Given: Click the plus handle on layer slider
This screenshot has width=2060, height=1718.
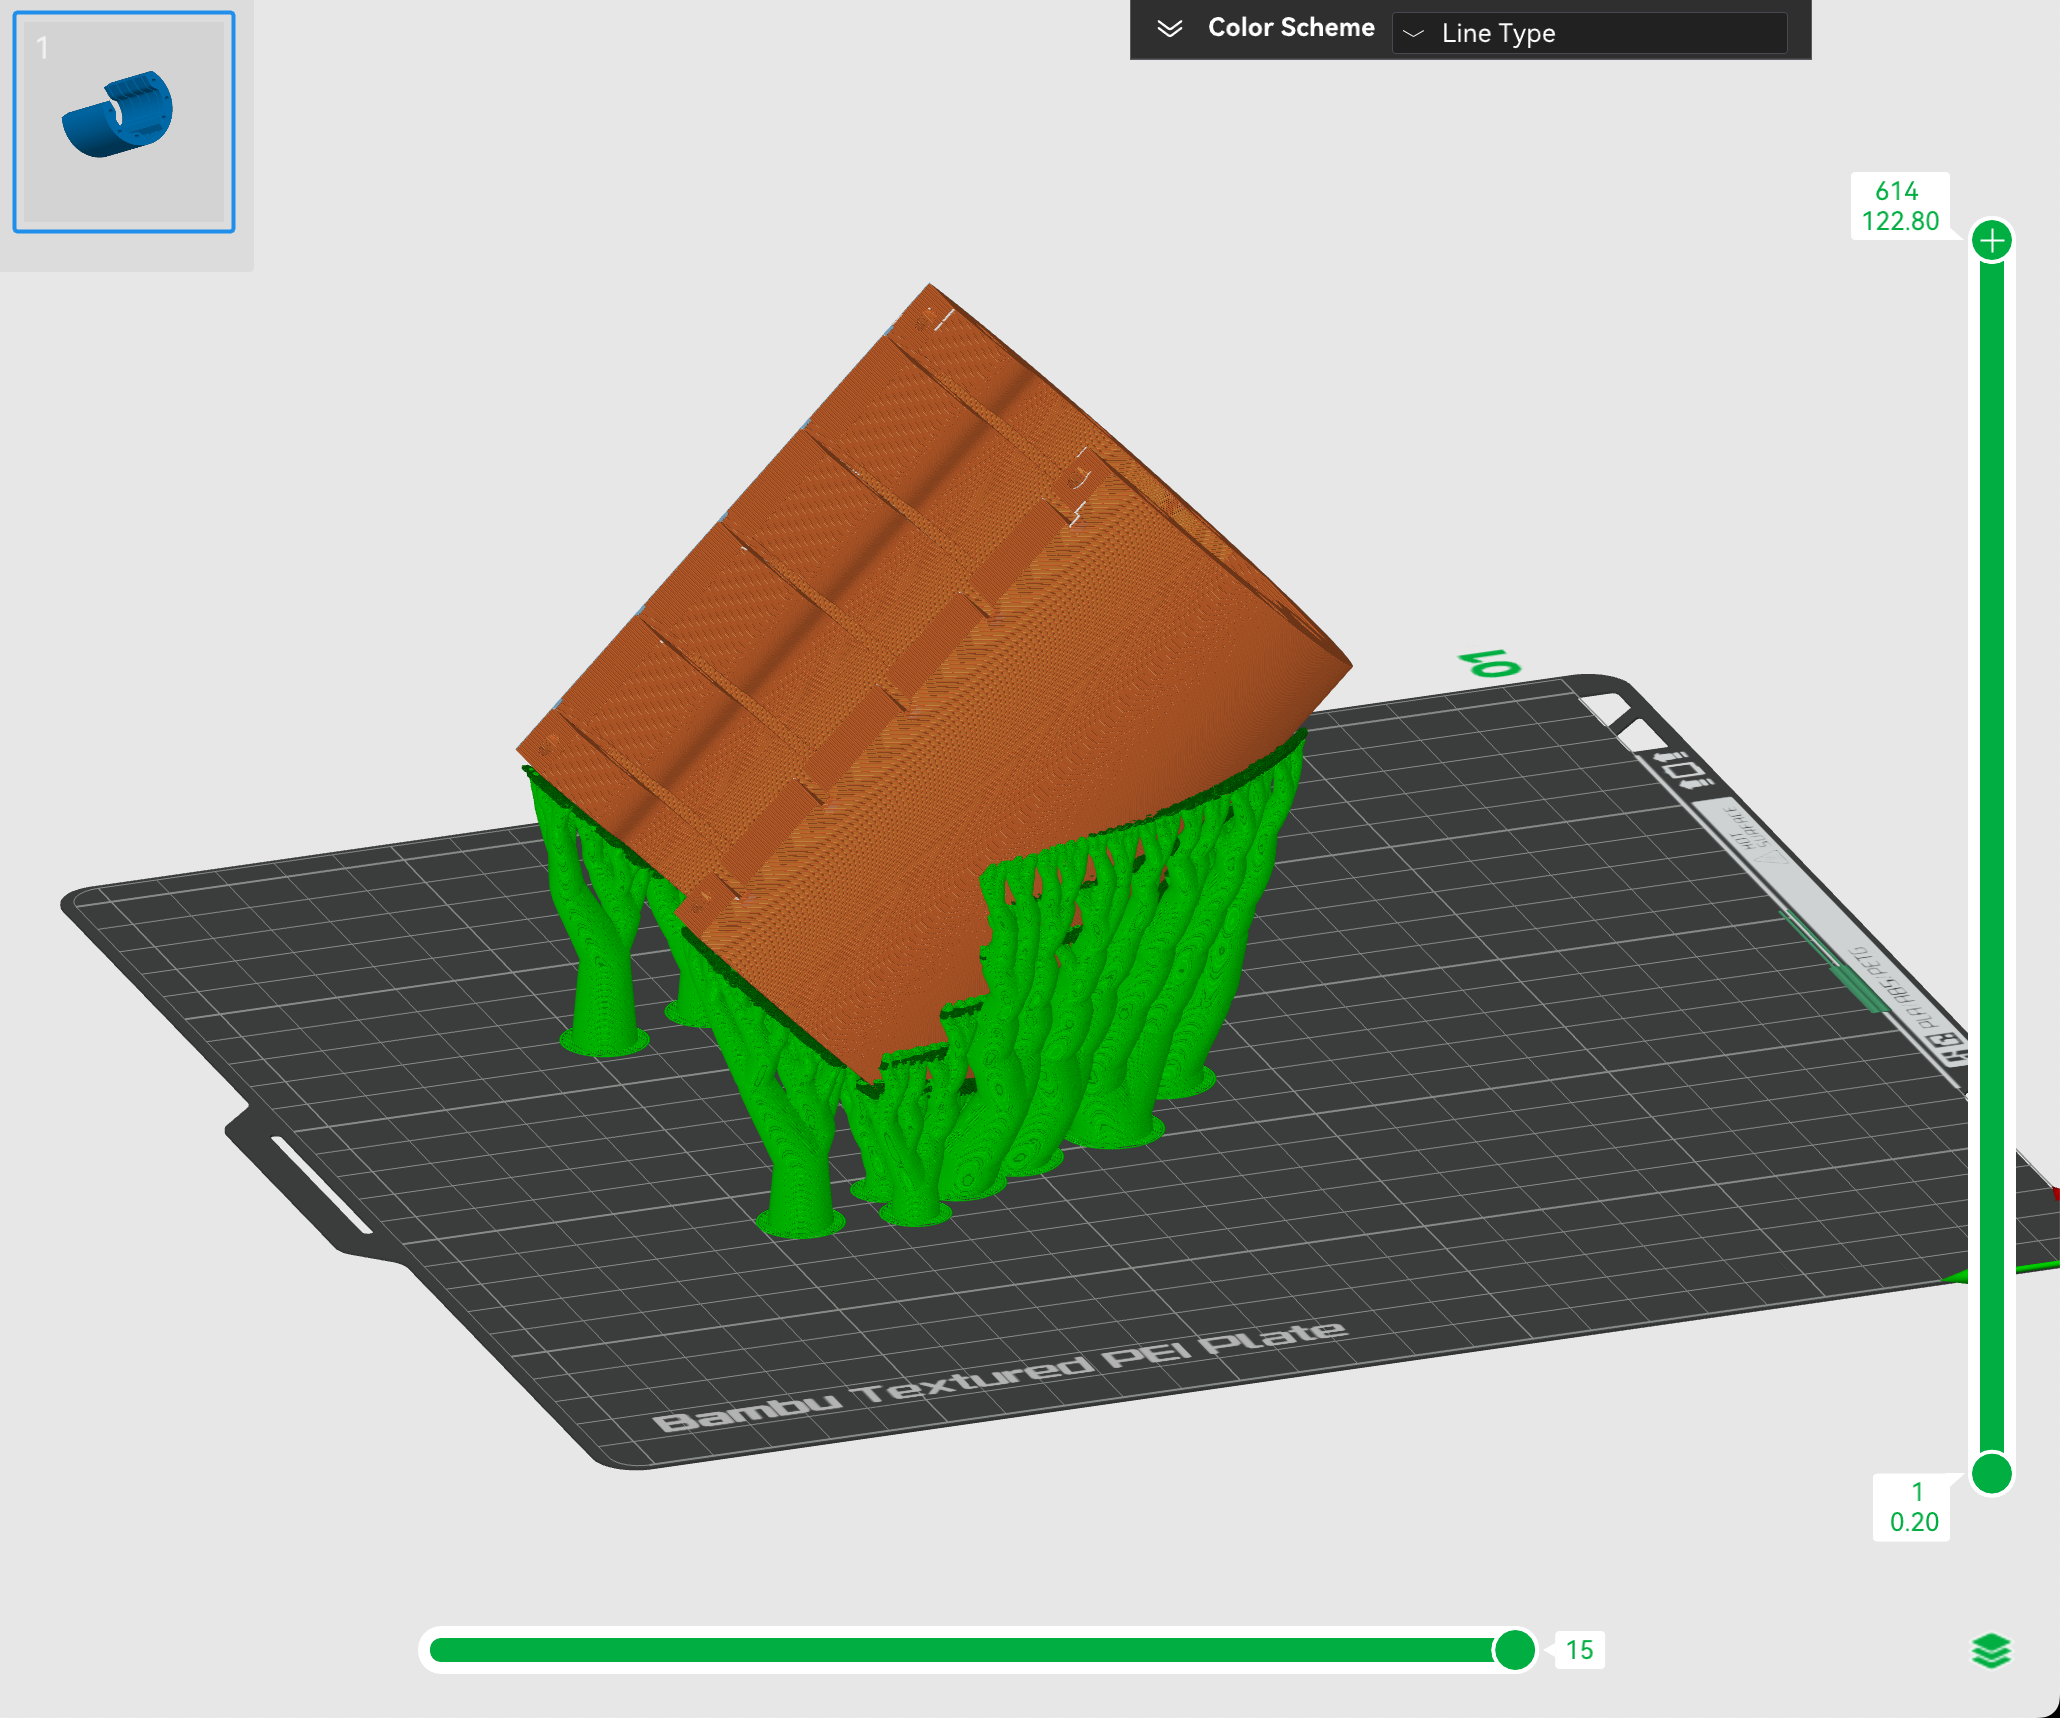Looking at the screenshot, I should [1991, 241].
